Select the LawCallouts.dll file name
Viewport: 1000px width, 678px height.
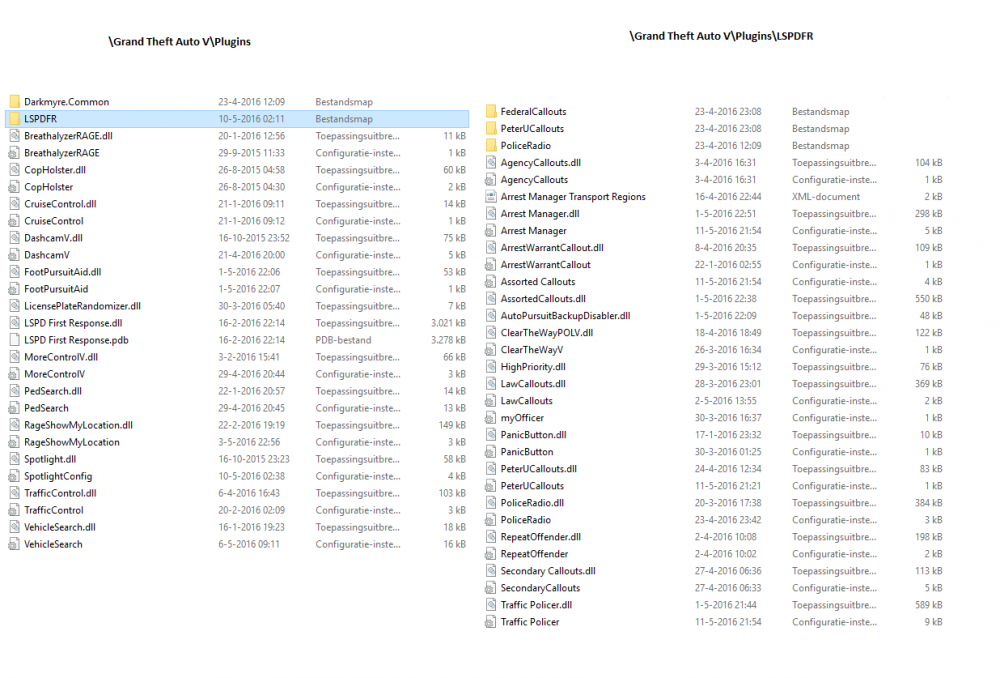[x=533, y=383]
